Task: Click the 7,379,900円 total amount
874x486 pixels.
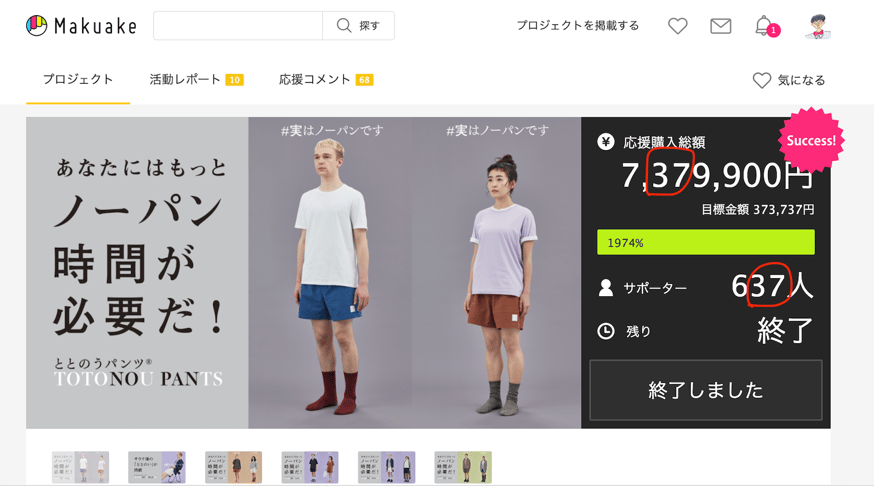Action: (717, 176)
